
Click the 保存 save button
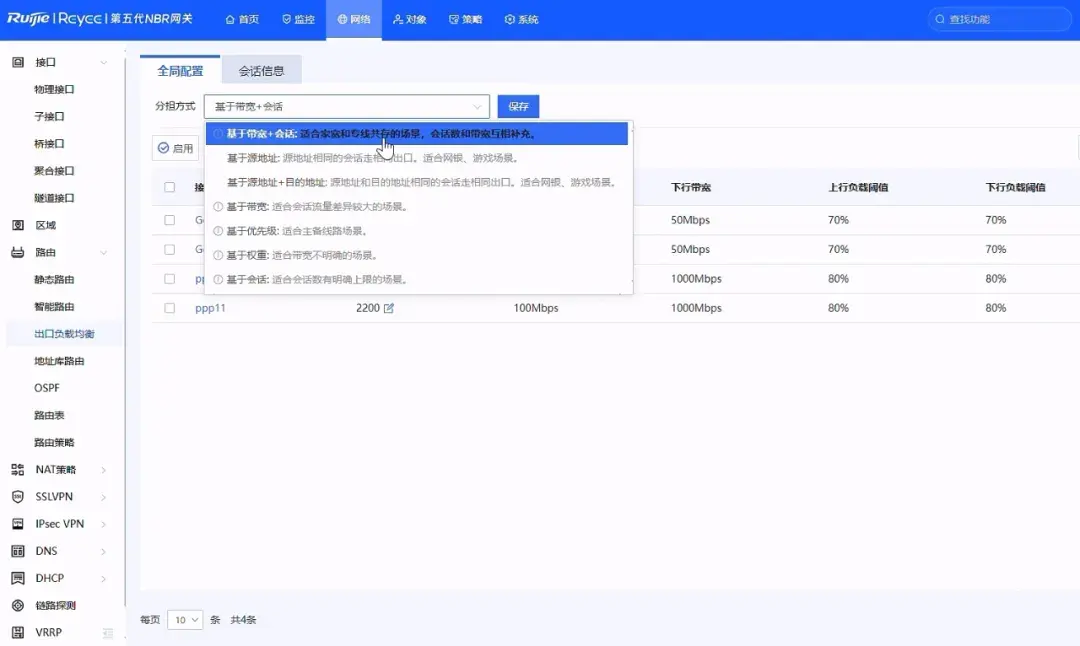[518, 105]
